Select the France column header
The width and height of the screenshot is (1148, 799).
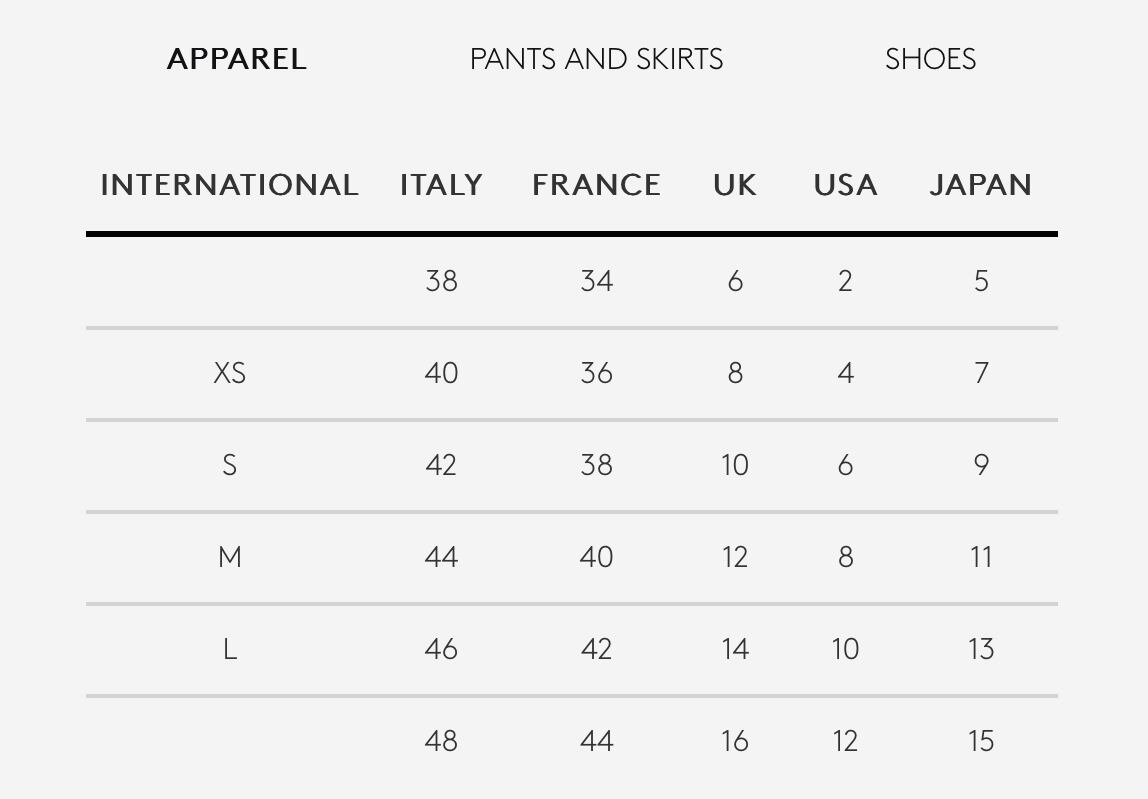596,185
